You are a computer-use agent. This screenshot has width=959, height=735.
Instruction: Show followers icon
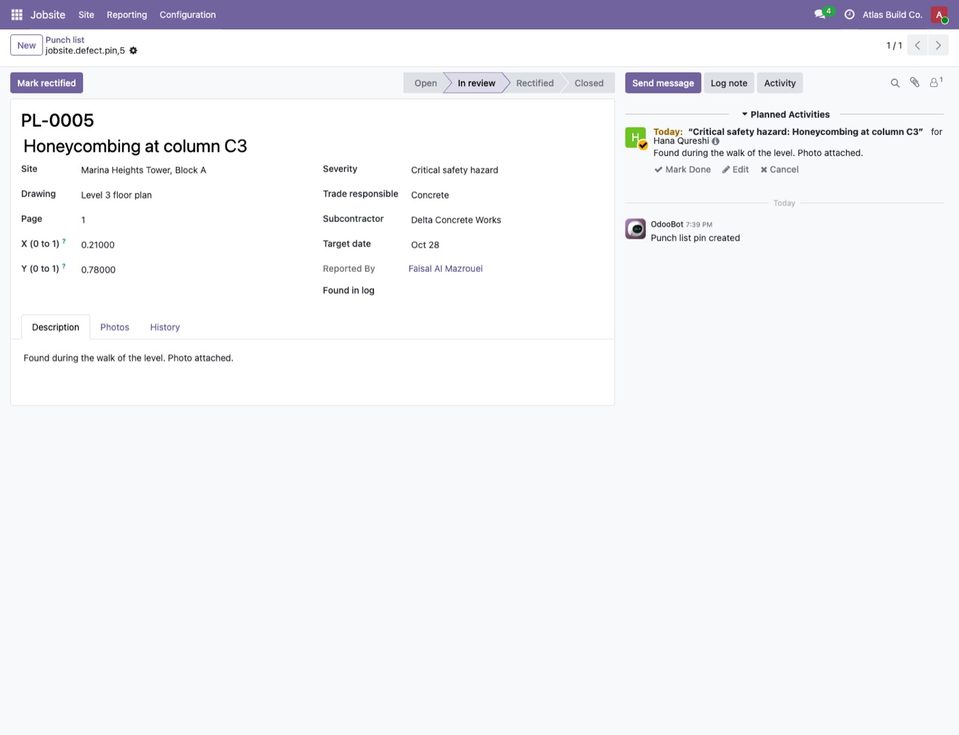click(936, 83)
